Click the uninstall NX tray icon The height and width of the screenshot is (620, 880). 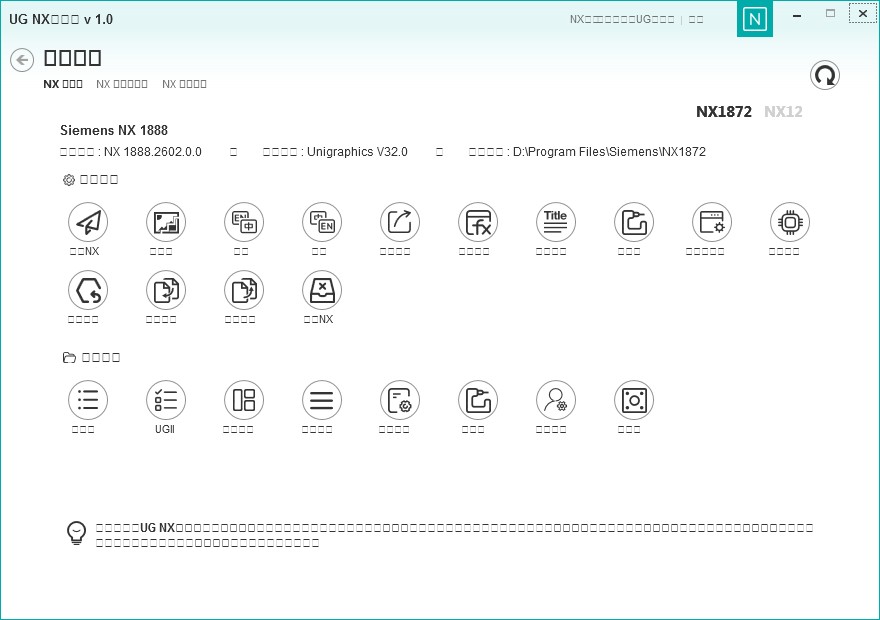click(322, 290)
